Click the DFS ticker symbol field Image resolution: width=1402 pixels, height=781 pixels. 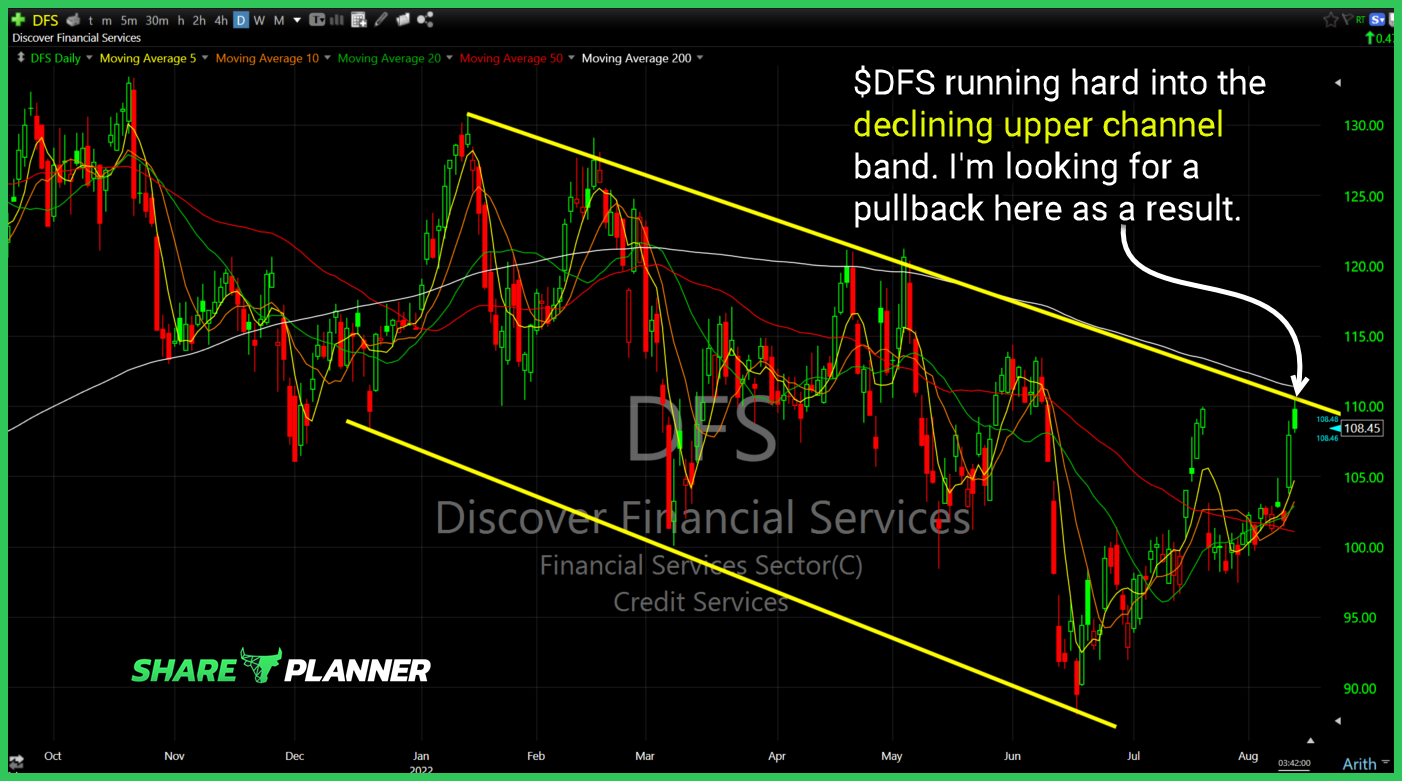pyautogui.click(x=46, y=20)
